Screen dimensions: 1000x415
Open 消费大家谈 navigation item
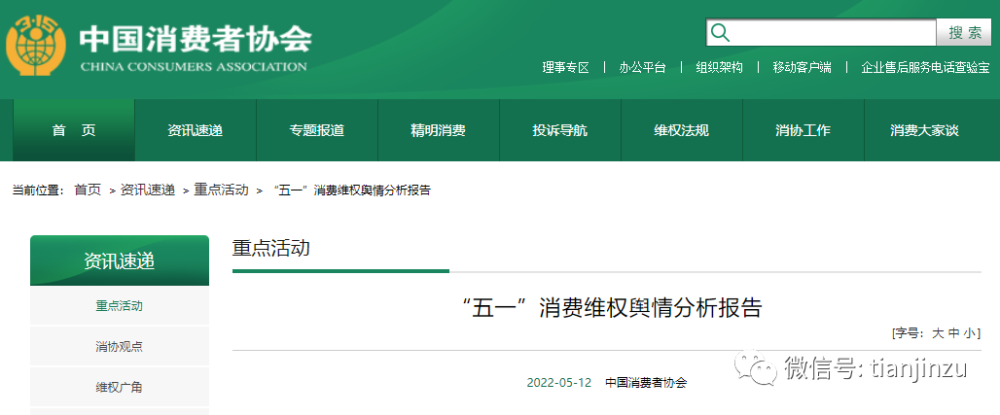[x=924, y=130]
